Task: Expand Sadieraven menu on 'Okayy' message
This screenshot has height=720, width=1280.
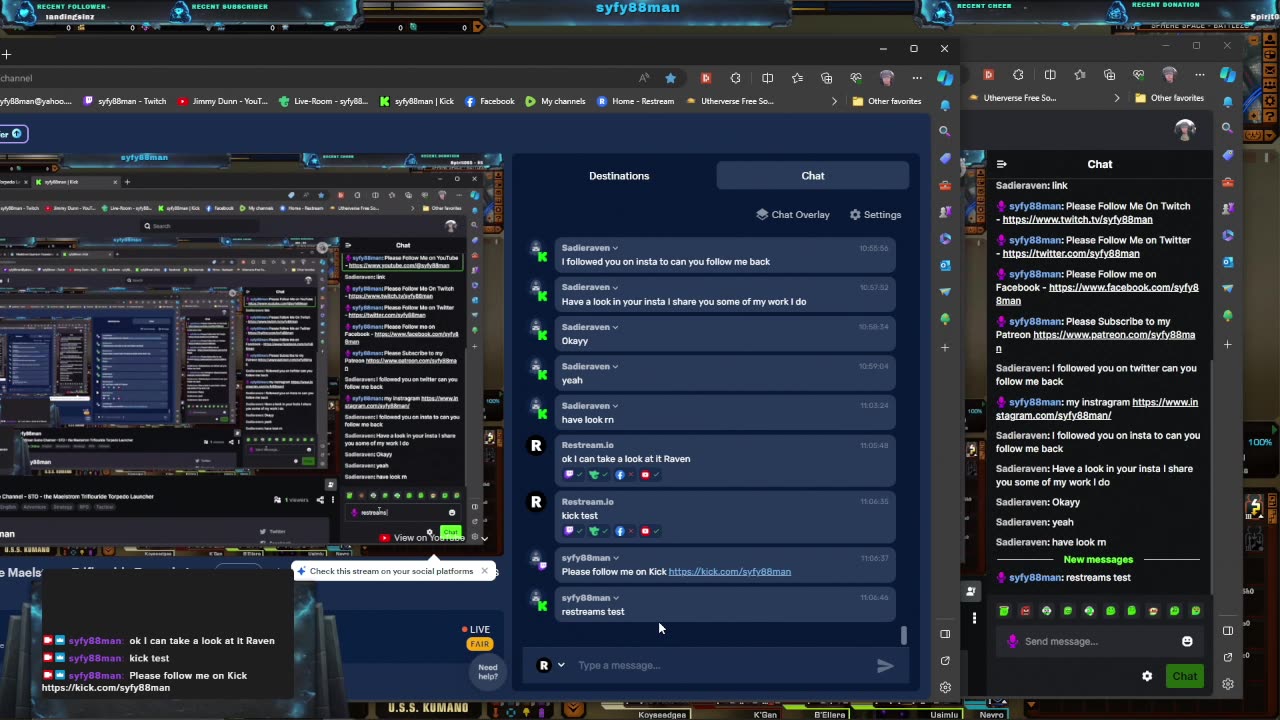Action: point(615,327)
